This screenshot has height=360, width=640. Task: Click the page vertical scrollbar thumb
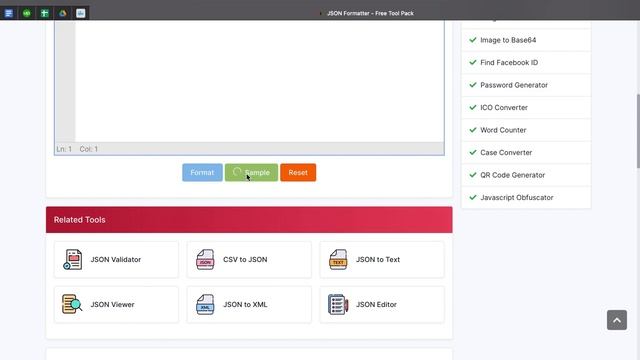click(x=638, y=131)
